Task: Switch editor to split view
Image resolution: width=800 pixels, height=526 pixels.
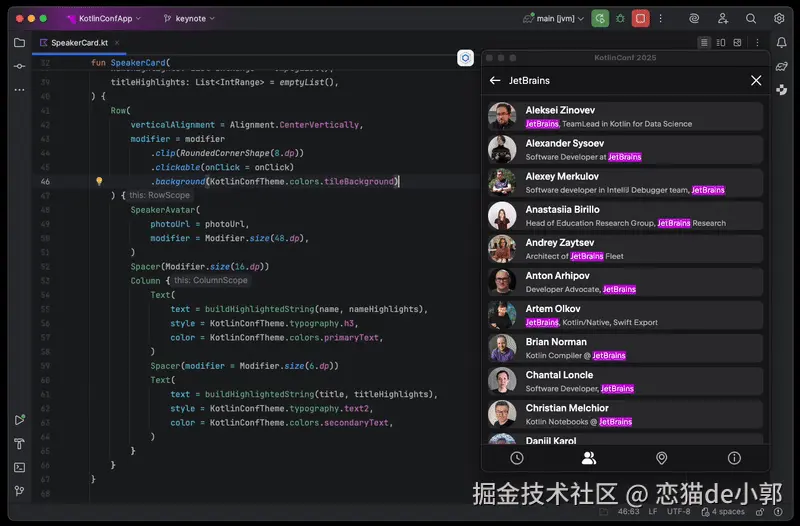Action: 721,43
